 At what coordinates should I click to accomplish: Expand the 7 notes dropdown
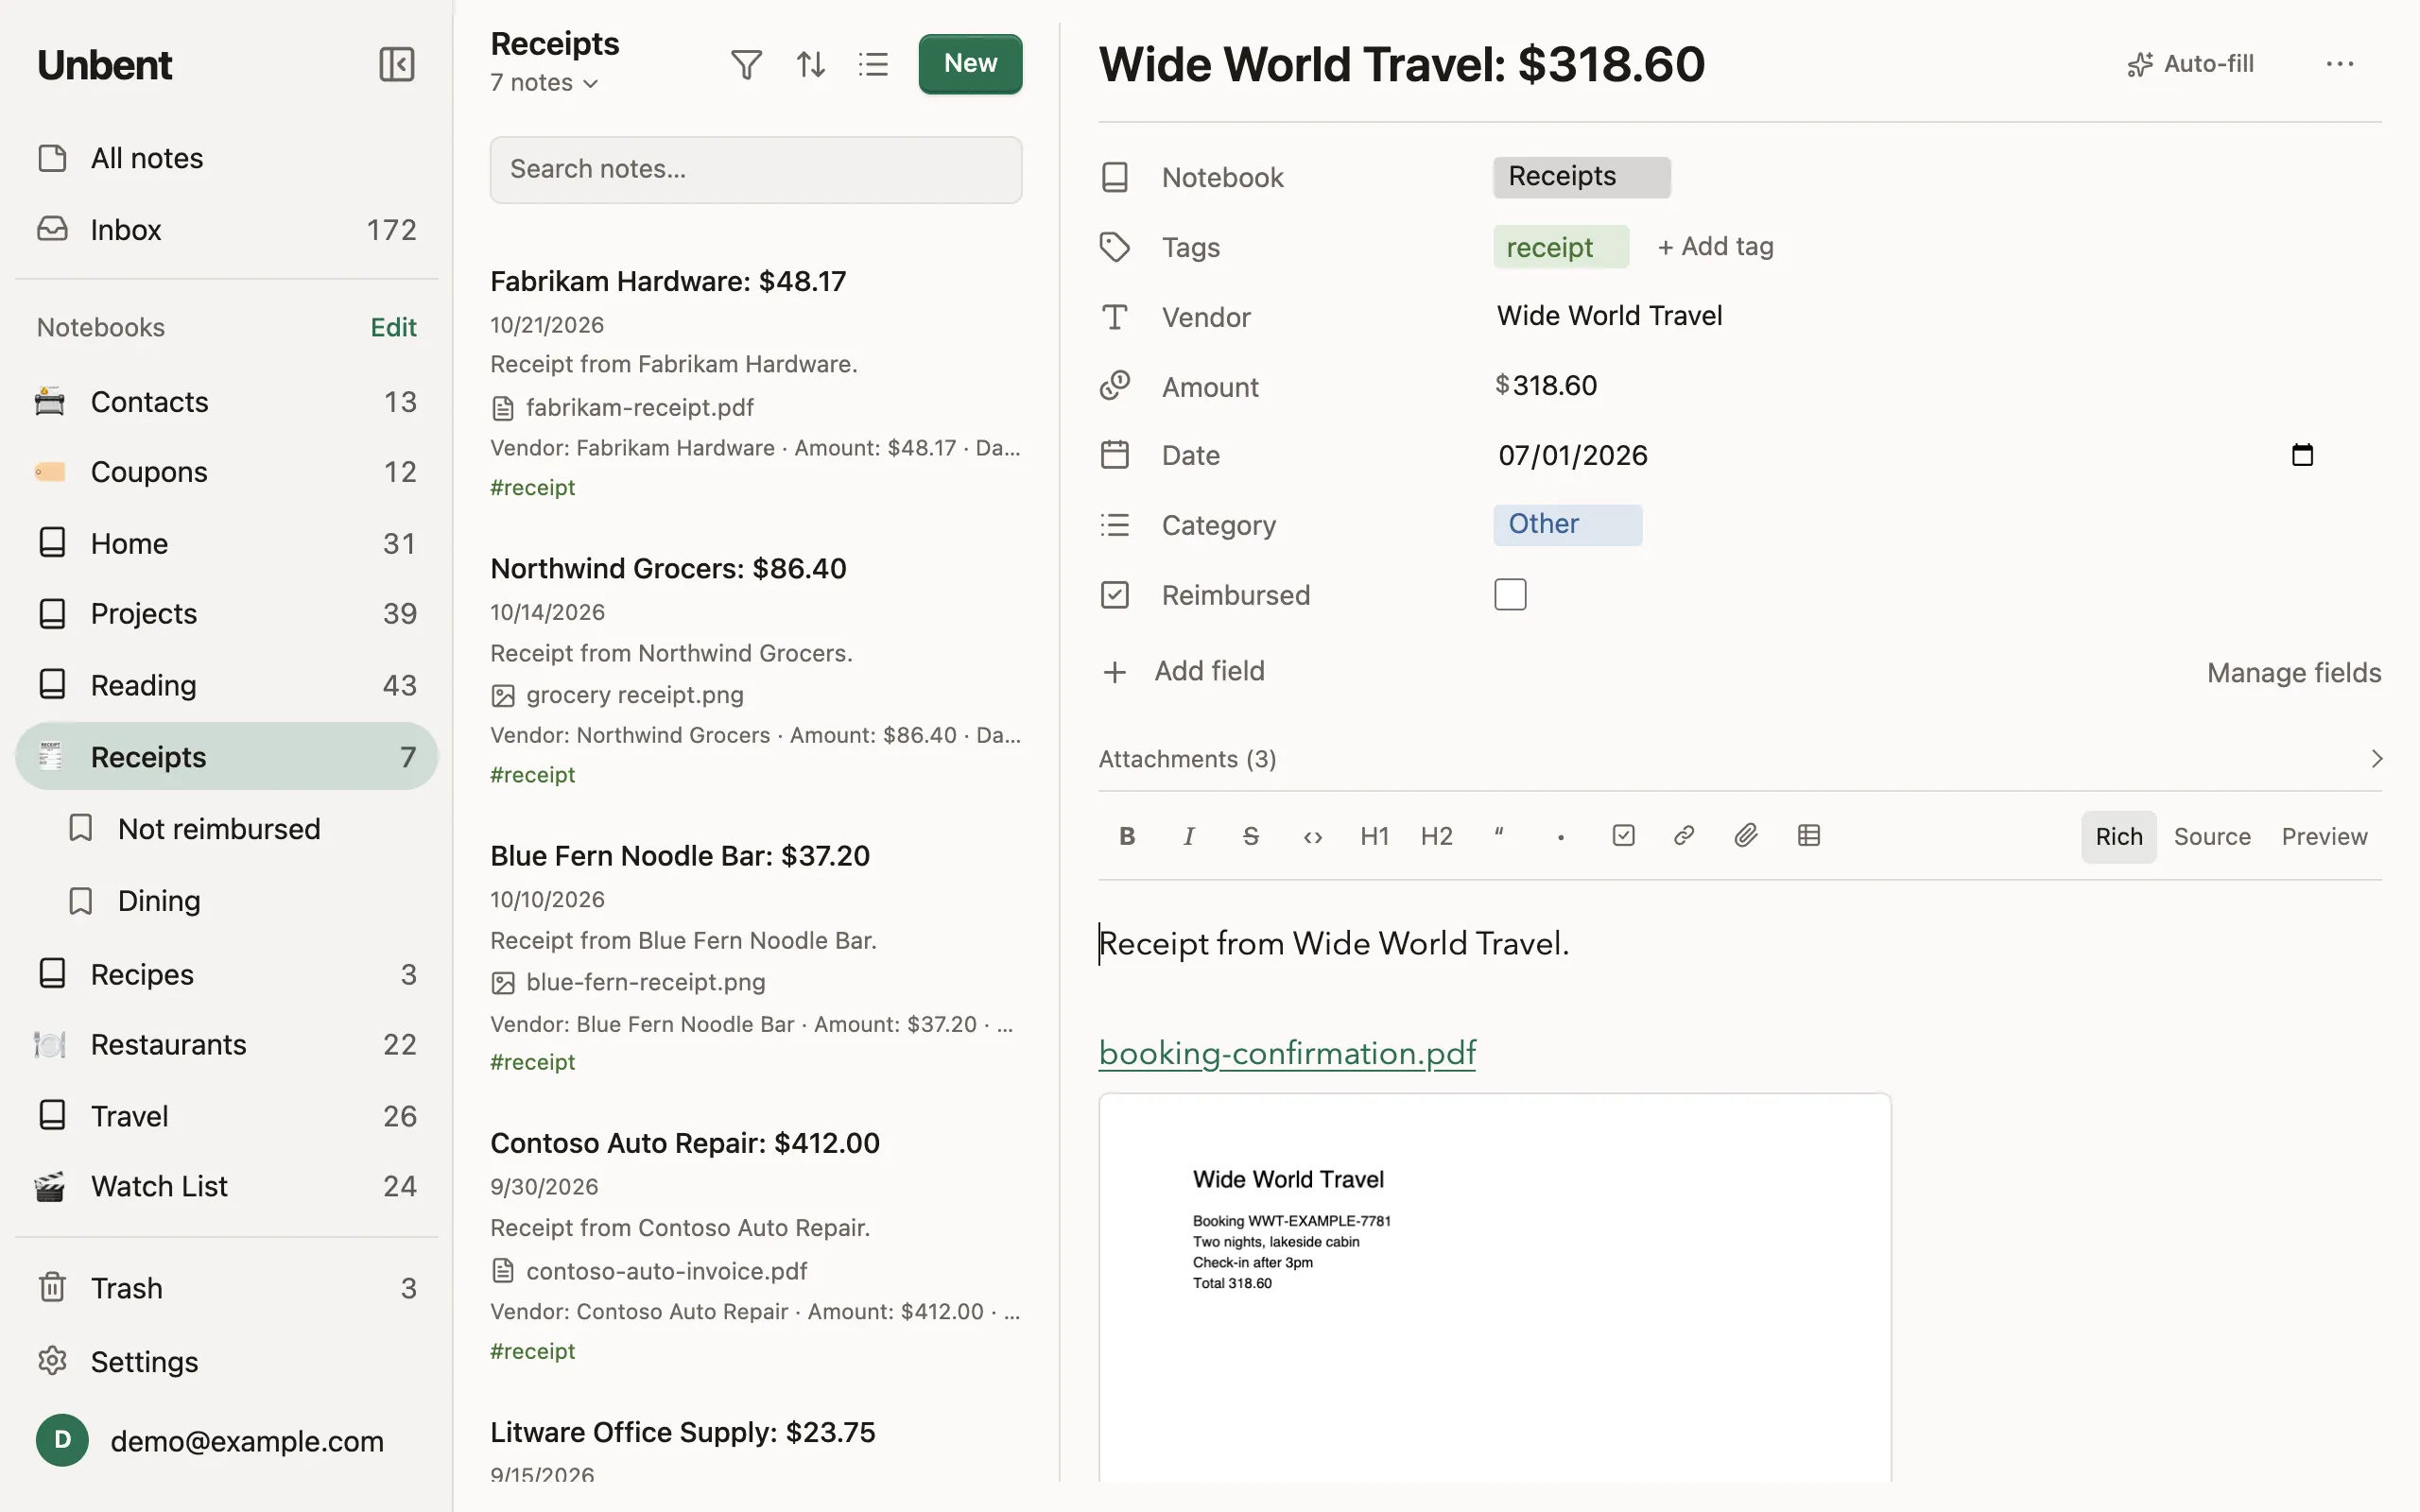[x=544, y=83]
